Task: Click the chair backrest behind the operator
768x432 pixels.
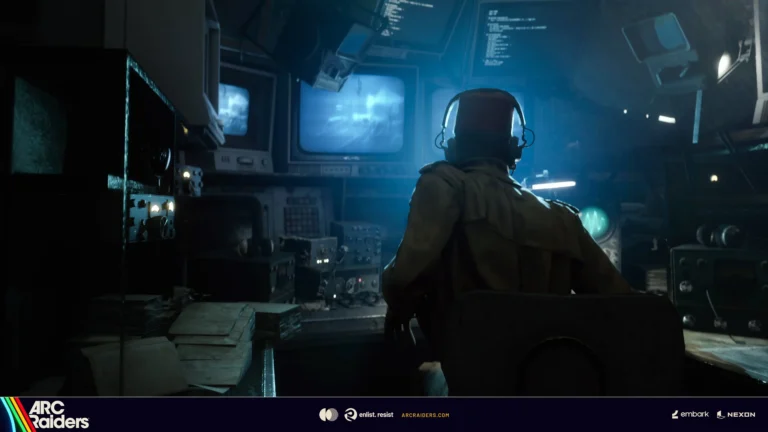Action: pyautogui.click(x=560, y=345)
